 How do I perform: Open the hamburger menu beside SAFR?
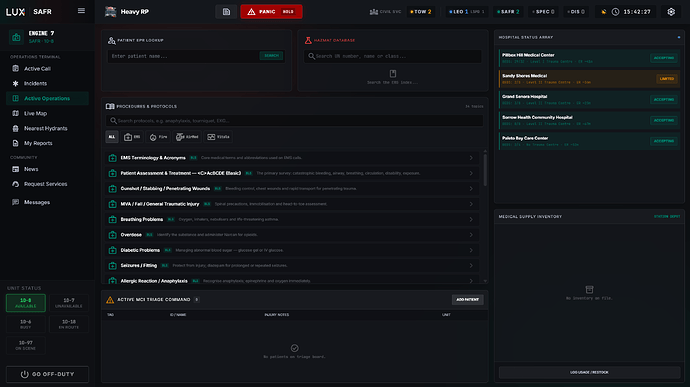[x=81, y=11]
